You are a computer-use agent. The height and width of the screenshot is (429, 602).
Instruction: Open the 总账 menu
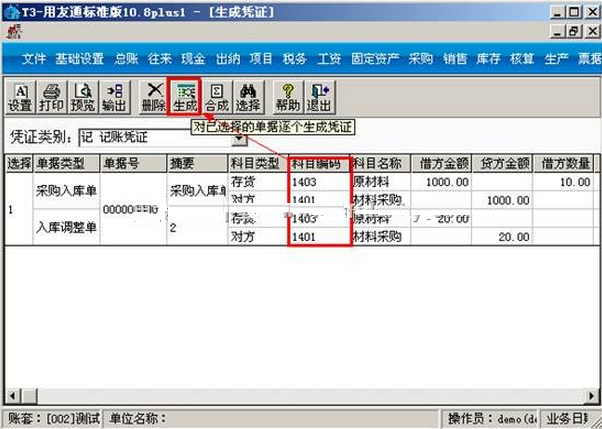pyautogui.click(x=127, y=59)
